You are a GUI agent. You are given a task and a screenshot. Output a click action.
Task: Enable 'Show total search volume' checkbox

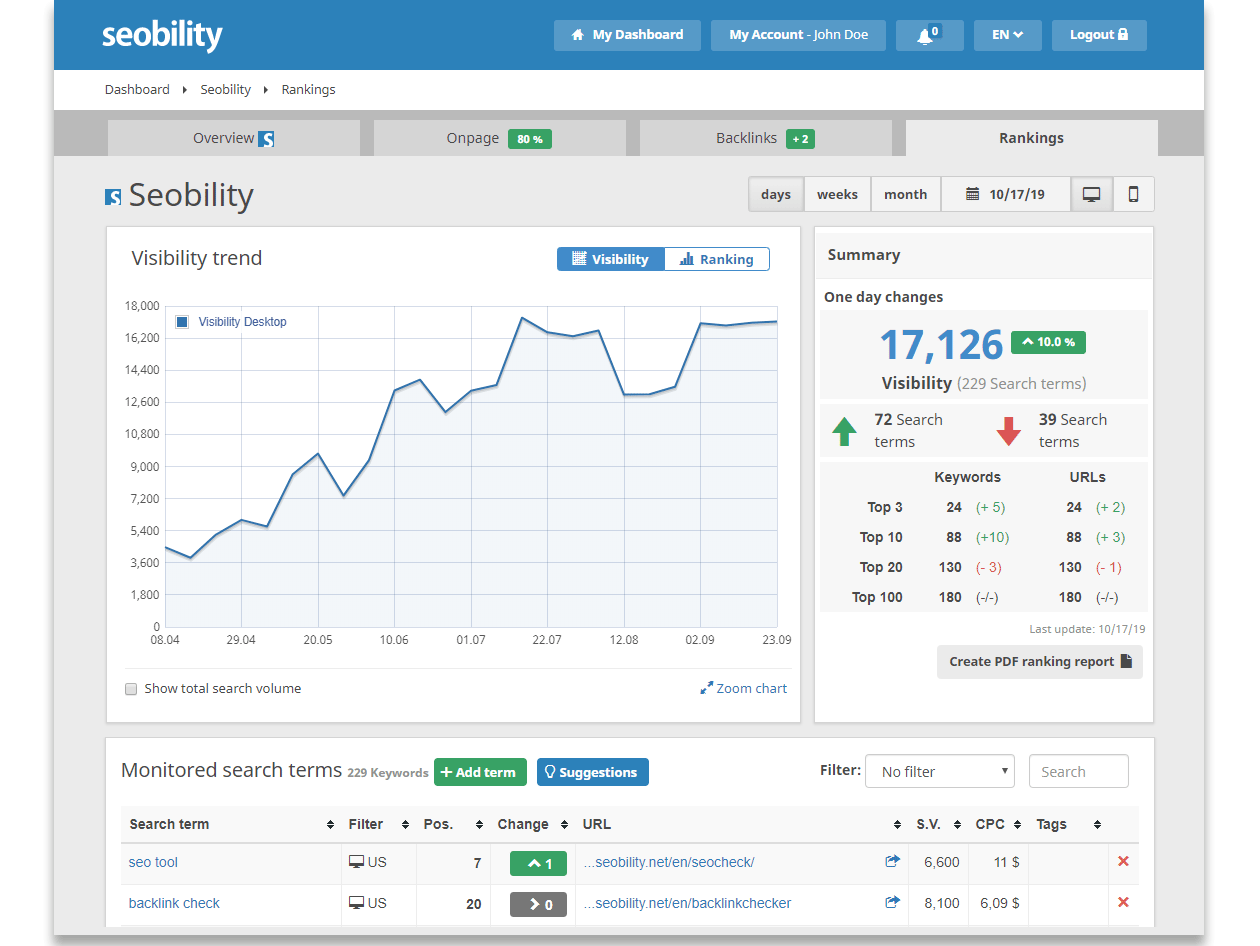click(131, 689)
